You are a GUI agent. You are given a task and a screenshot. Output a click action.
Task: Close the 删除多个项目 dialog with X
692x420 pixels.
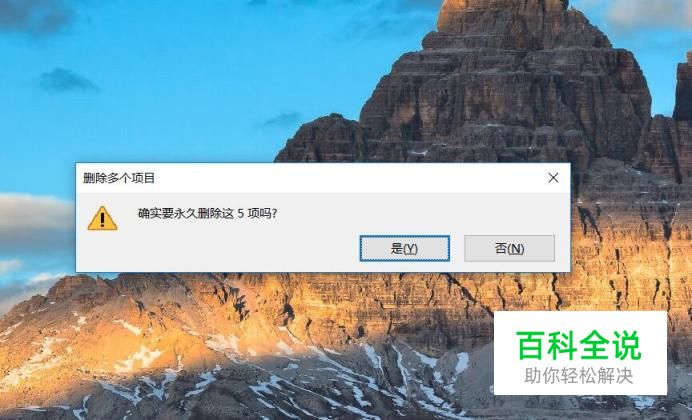[x=553, y=178]
